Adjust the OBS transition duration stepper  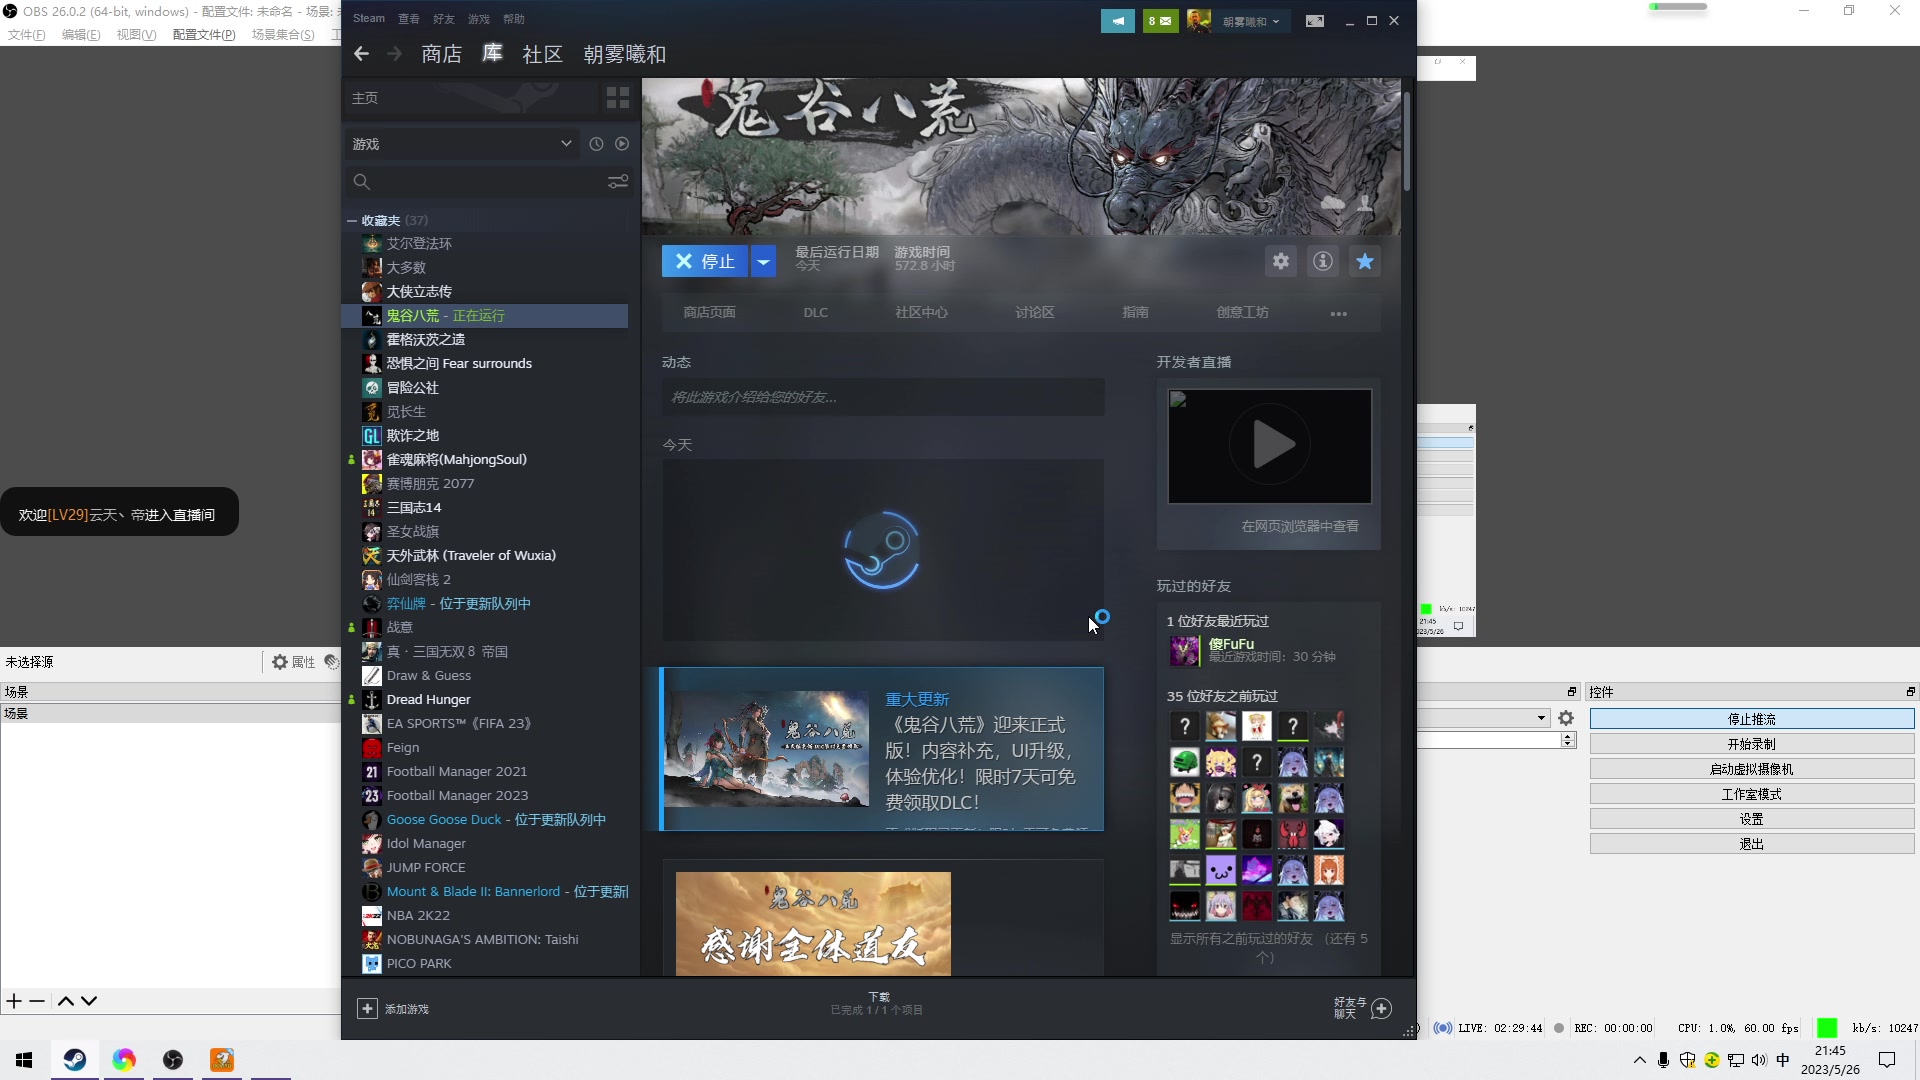pyautogui.click(x=1568, y=740)
